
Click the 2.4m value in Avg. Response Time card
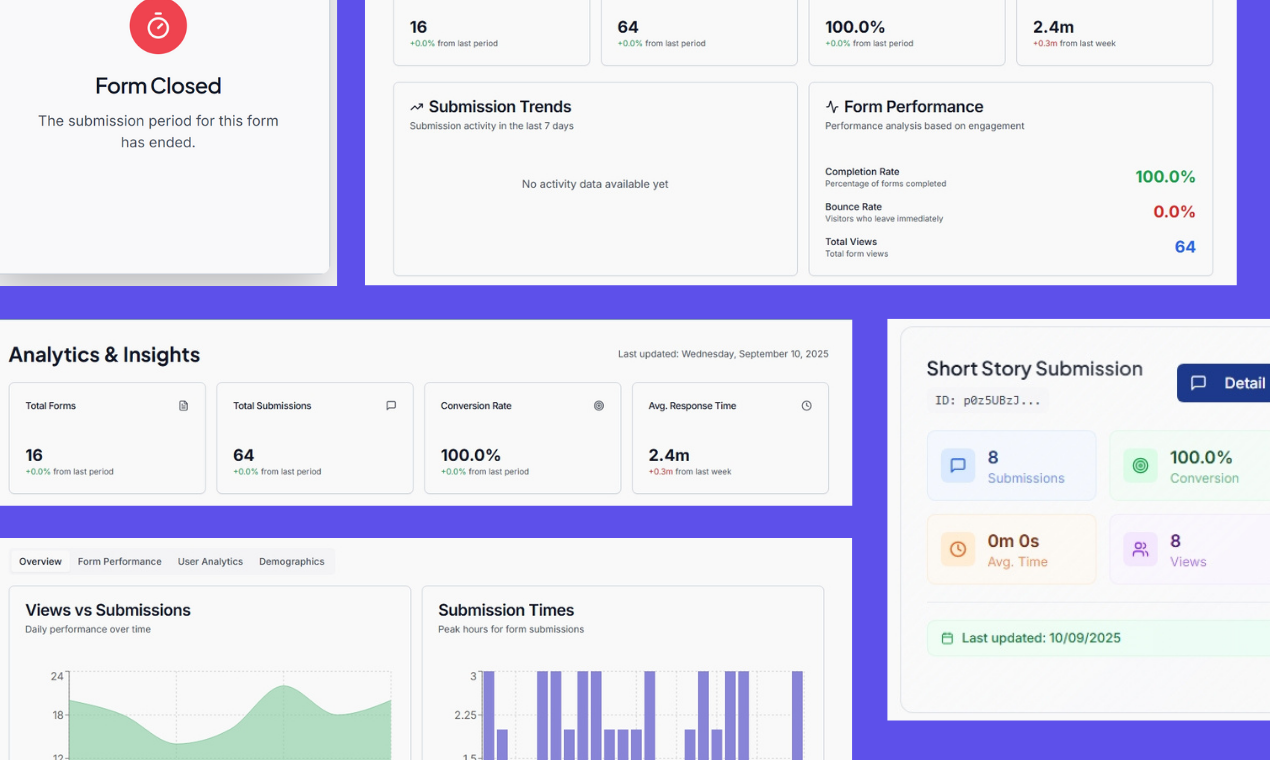669,455
